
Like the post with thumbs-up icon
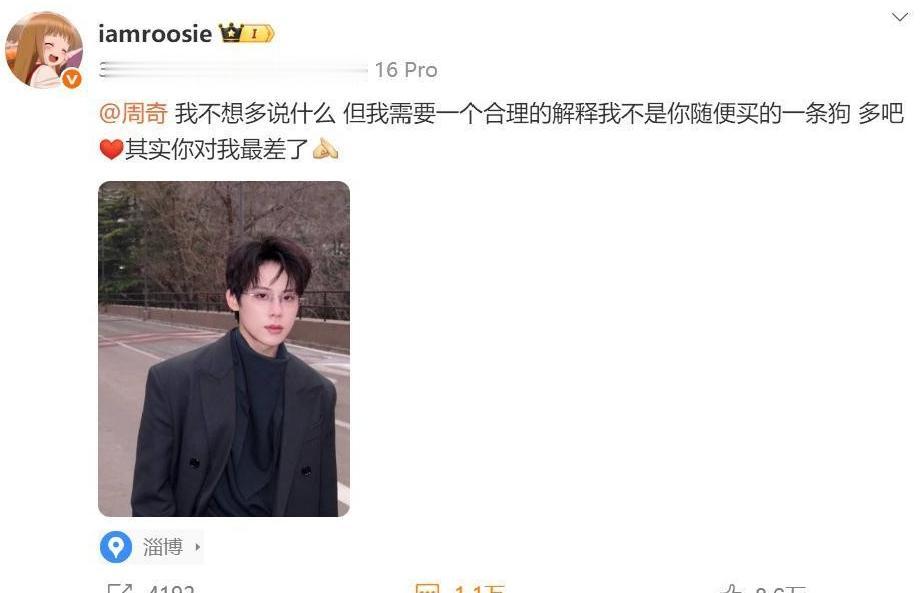[x=732, y=588]
